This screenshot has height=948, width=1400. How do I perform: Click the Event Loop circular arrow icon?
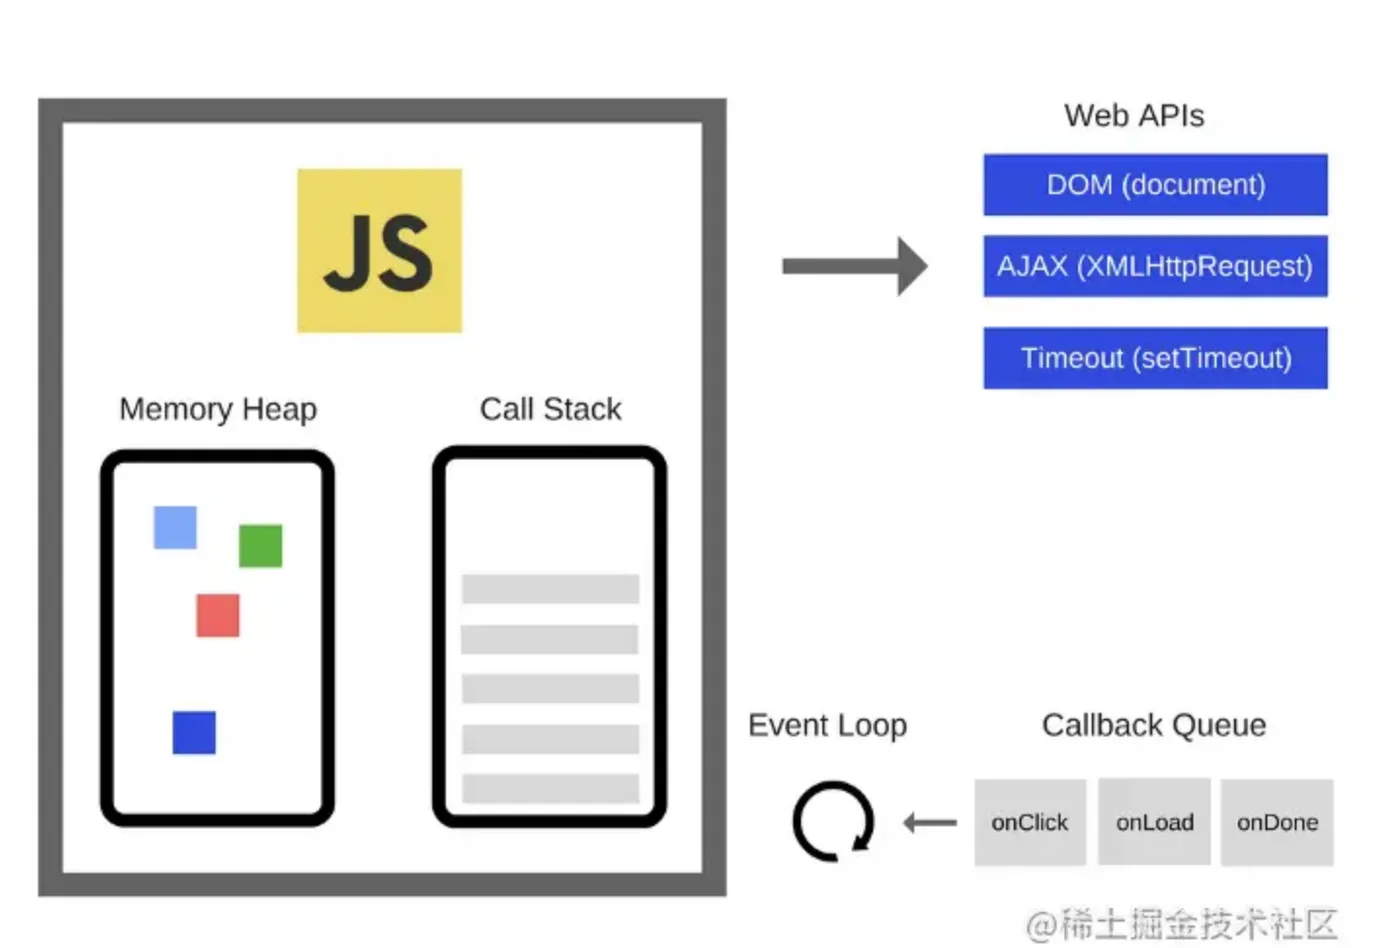pos(833,822)
